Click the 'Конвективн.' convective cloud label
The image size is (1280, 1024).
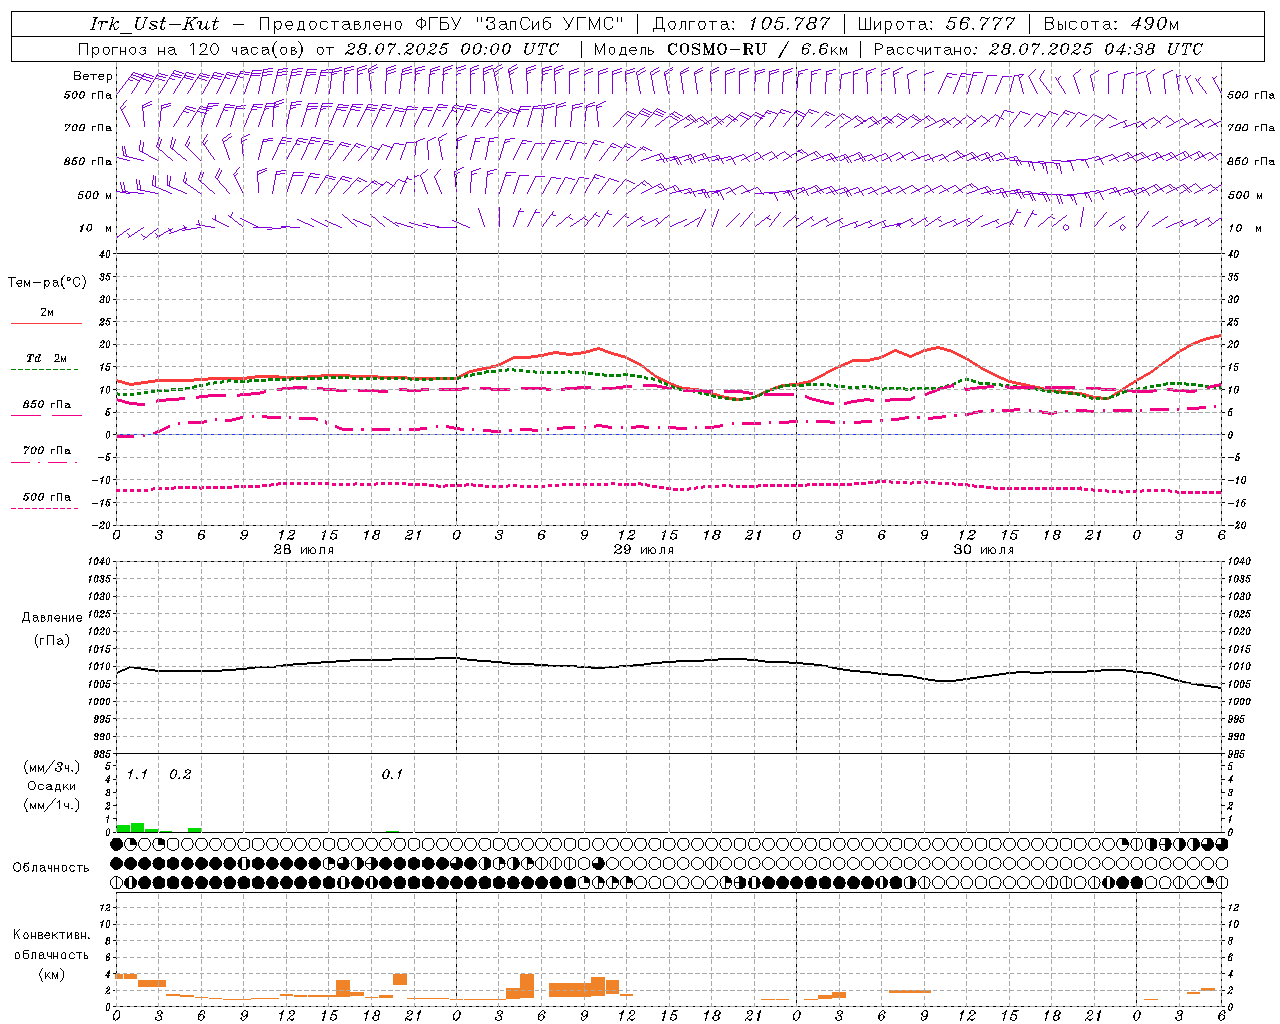[51, 935]
